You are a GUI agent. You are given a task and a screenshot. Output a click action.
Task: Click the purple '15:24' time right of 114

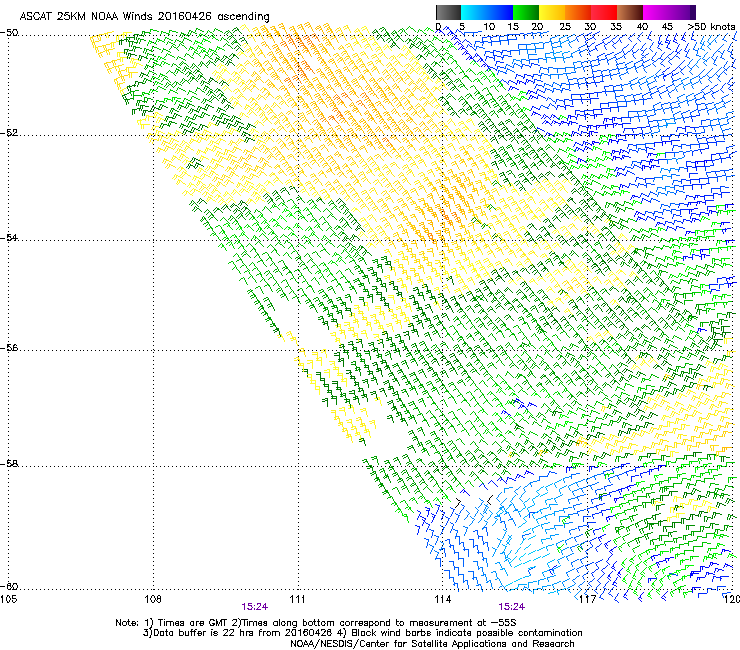click(x=512, y=607)
